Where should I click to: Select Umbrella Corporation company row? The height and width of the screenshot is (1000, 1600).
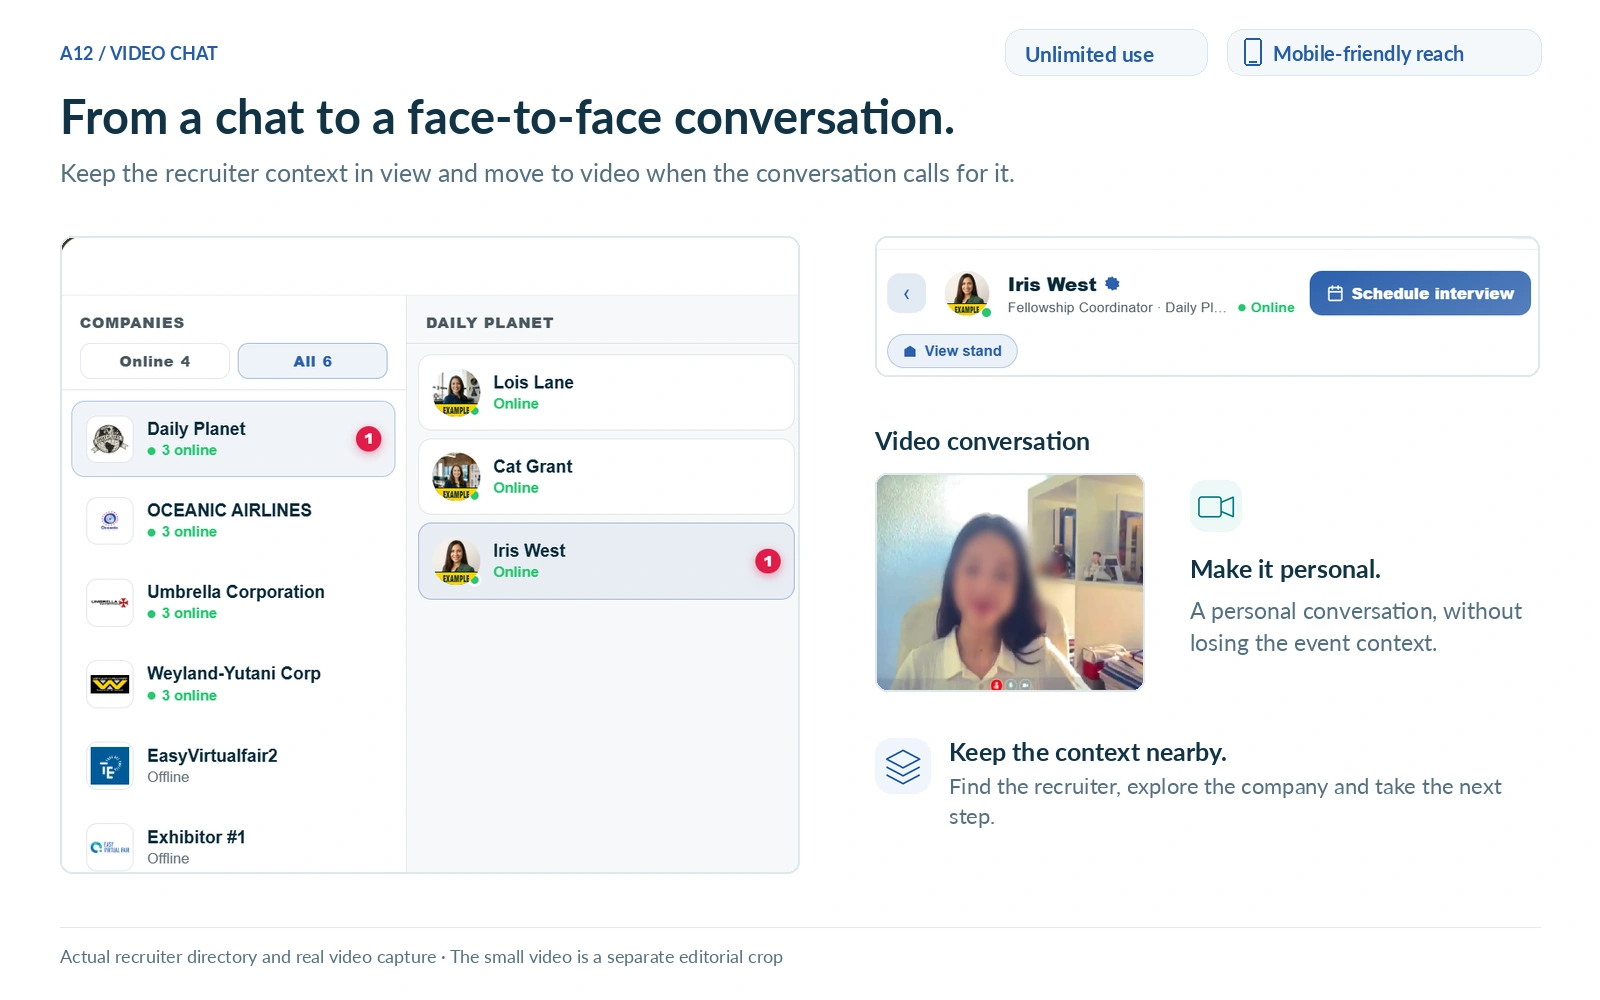click(x=233, y=602)
